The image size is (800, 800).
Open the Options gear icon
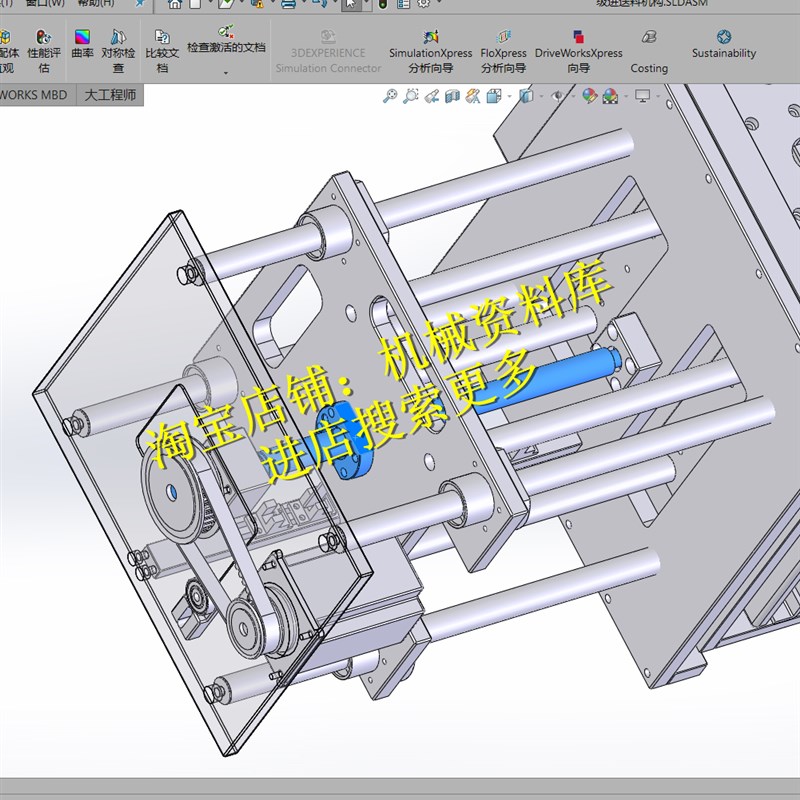423,4
